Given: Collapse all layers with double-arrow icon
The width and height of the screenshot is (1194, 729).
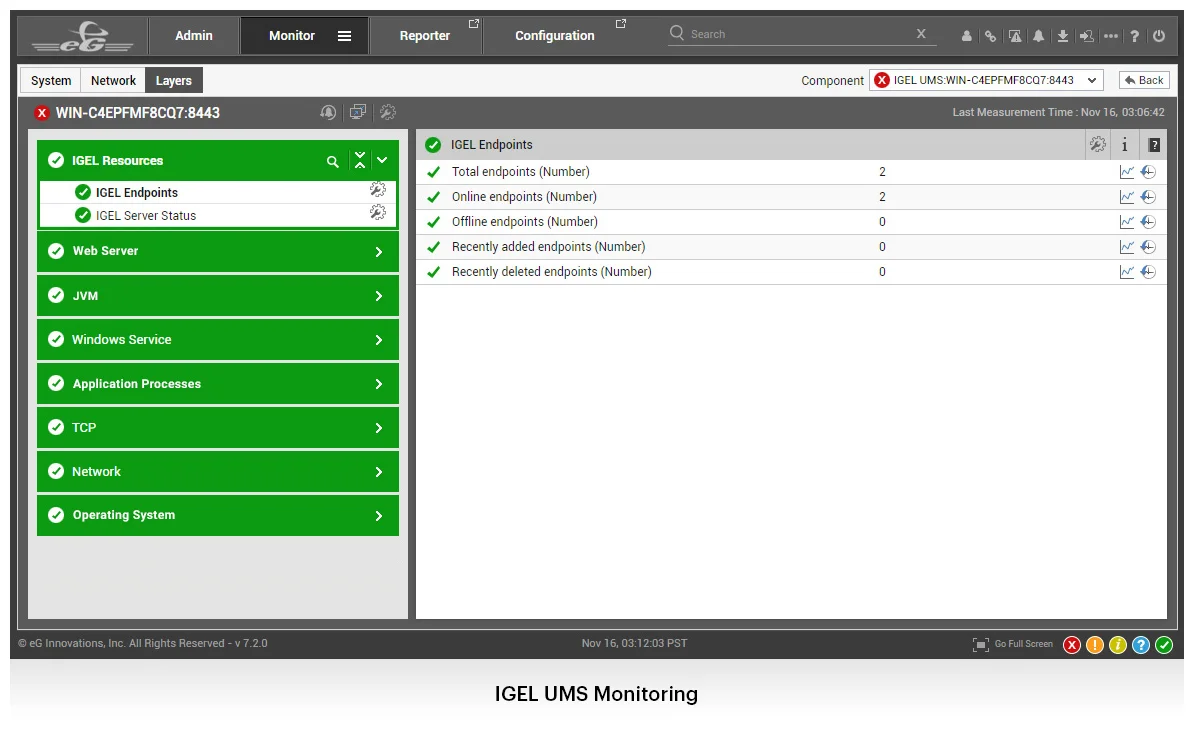Looking at the screenshot, I should pos(360,160).
